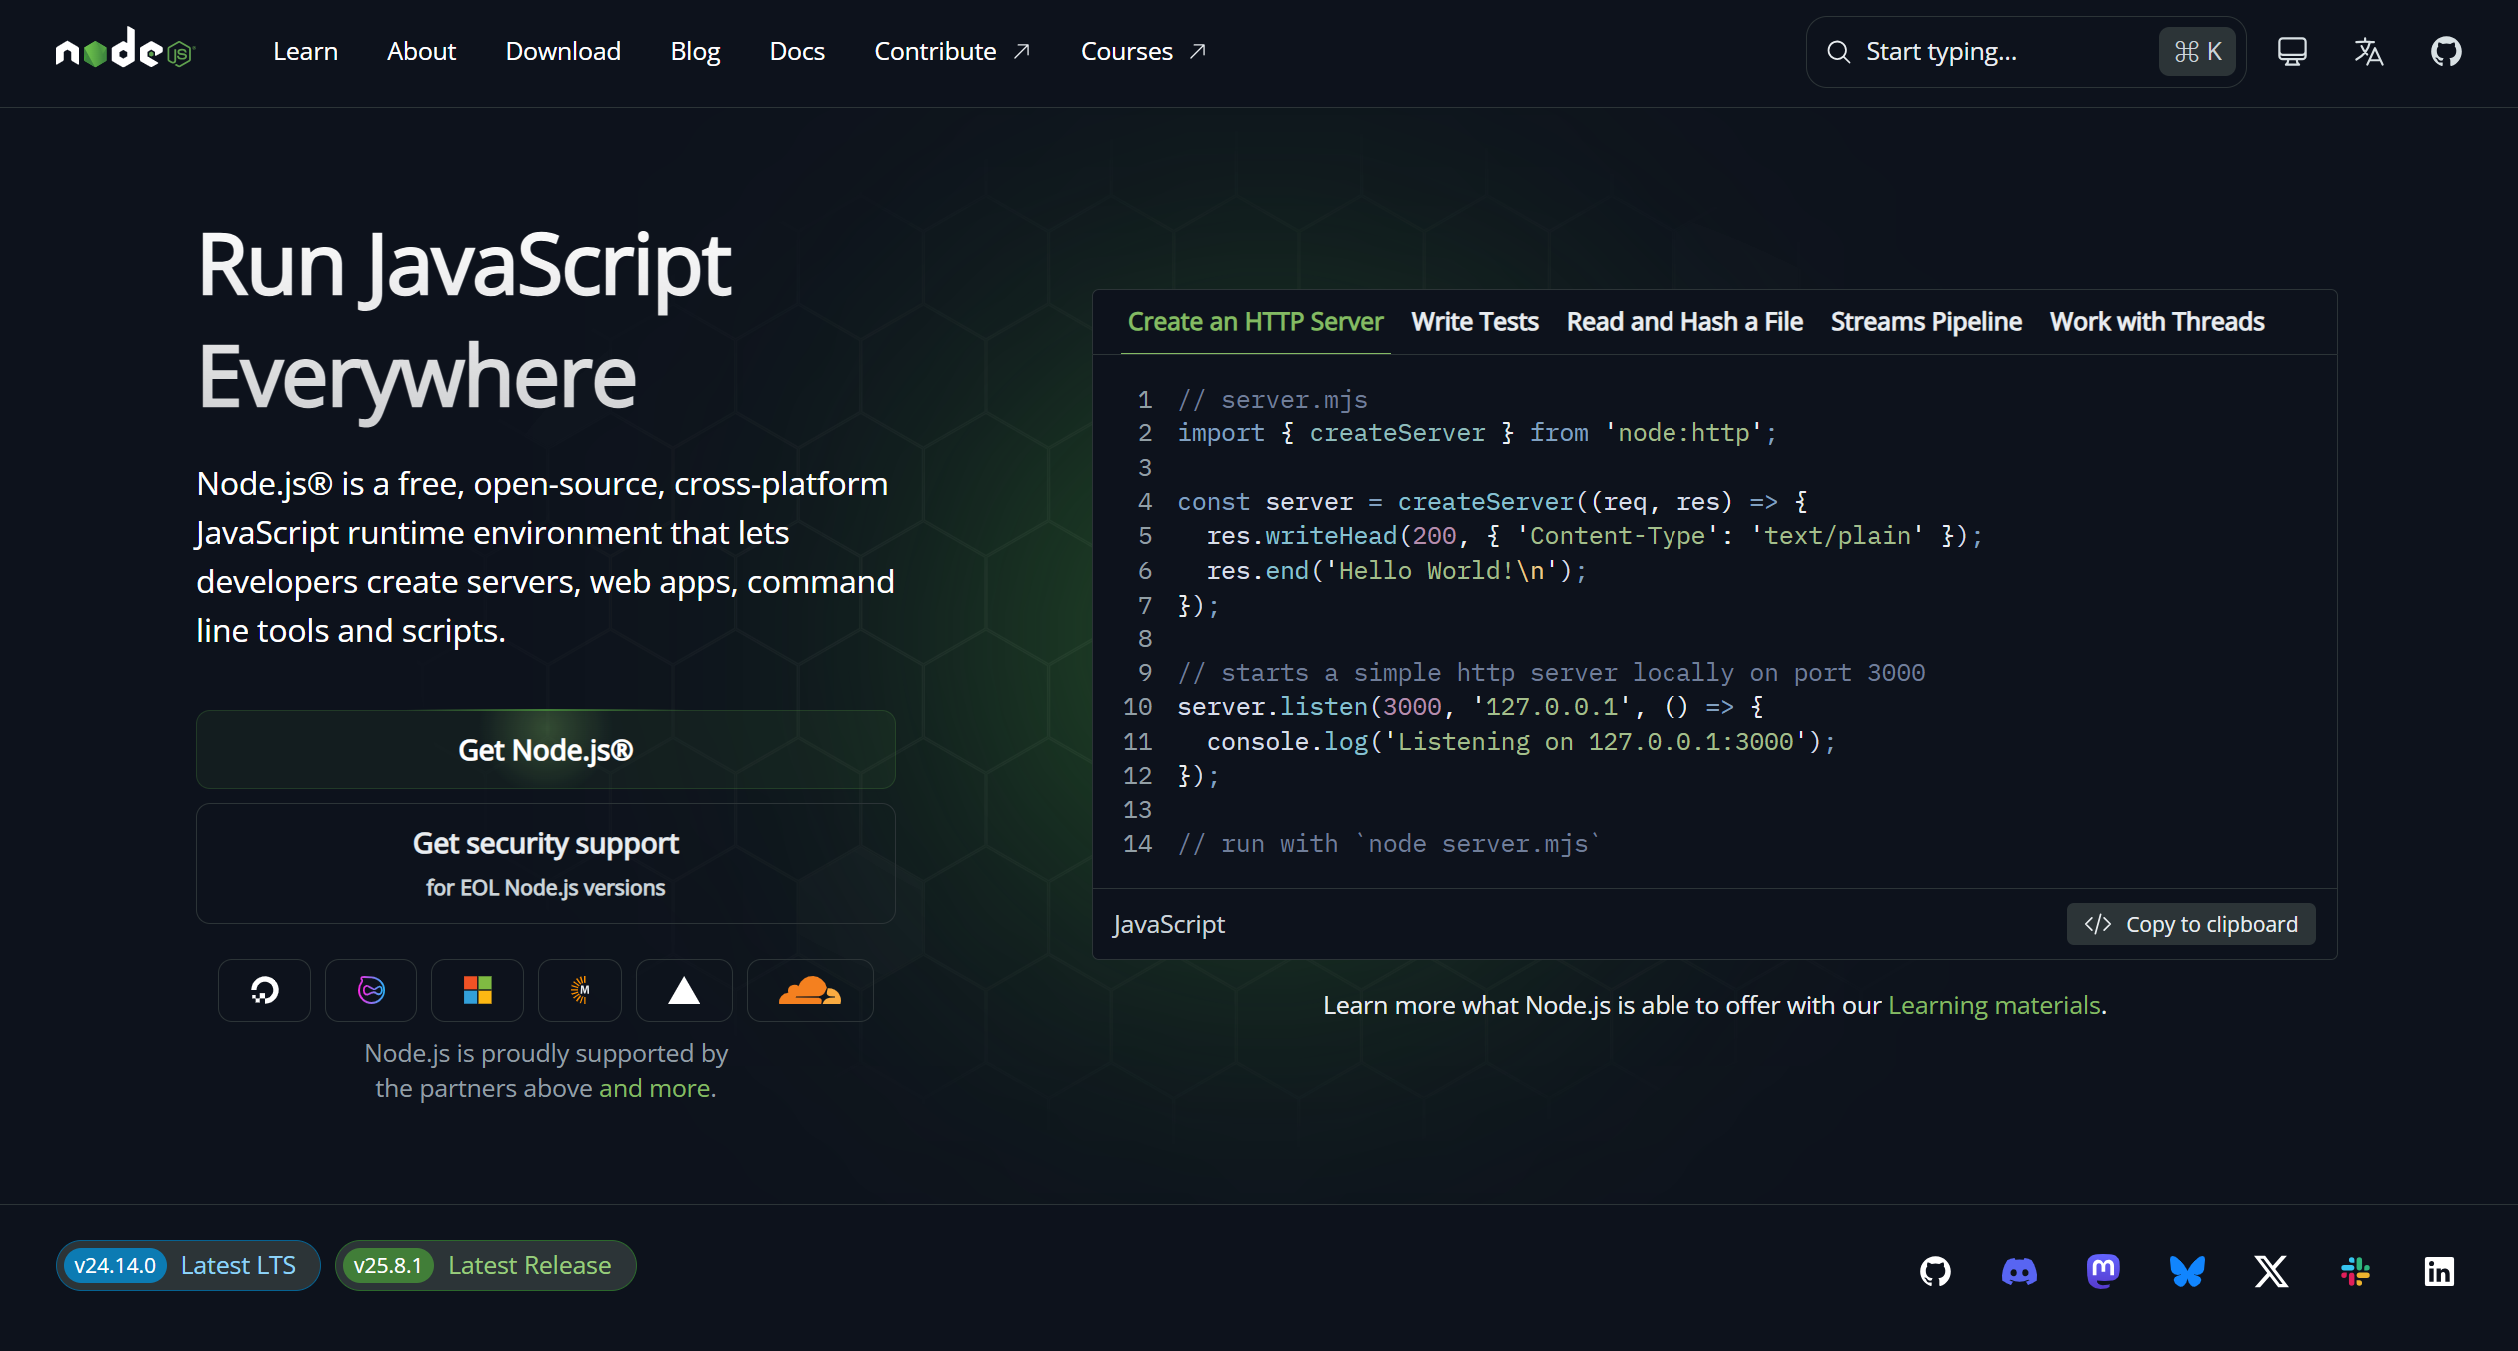This screenshot has width=2518, height=1351.
Task: Click the DigitalOcean partner logo
Action: [264, 990]
